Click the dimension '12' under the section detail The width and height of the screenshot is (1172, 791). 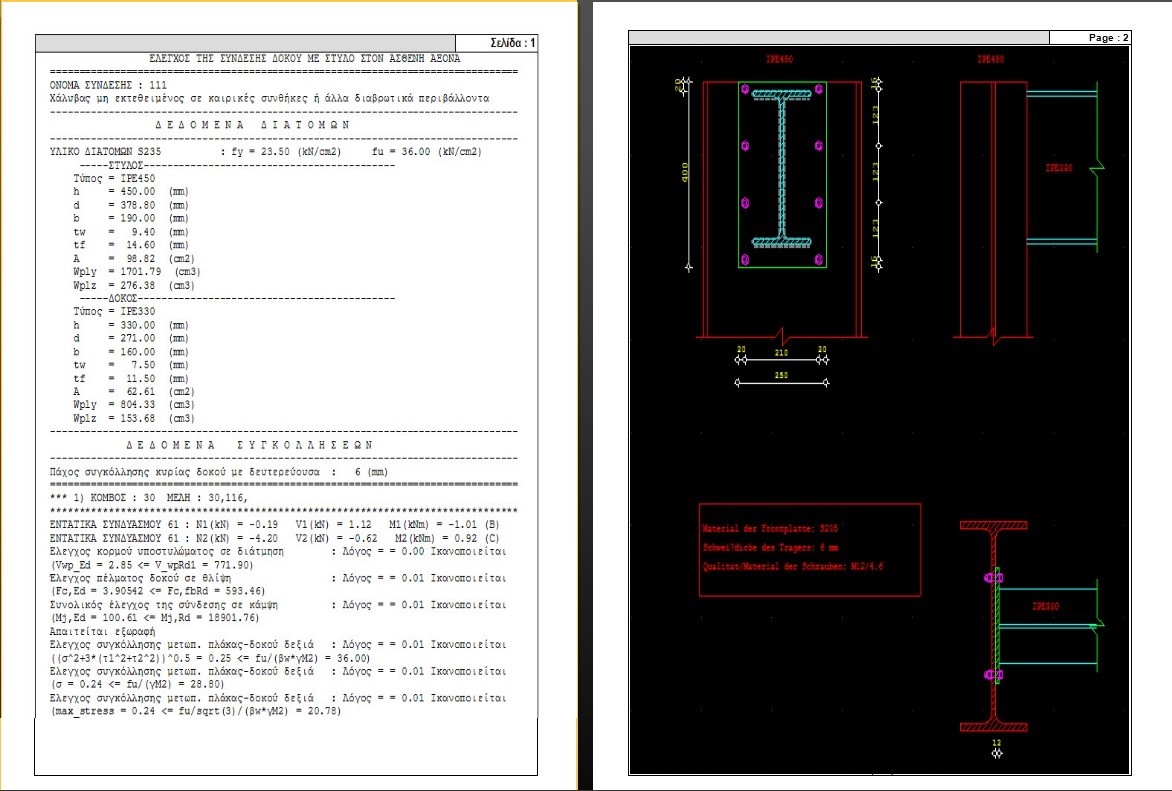point(996,743)
